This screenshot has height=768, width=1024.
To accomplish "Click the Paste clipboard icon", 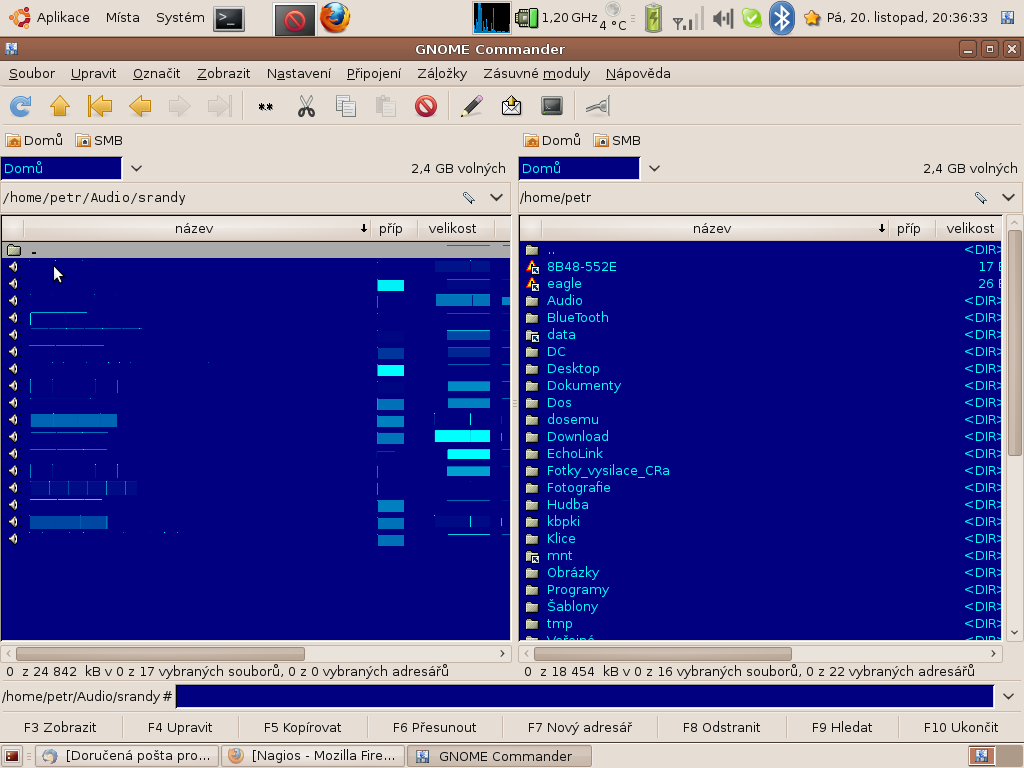I will [385, 106].
